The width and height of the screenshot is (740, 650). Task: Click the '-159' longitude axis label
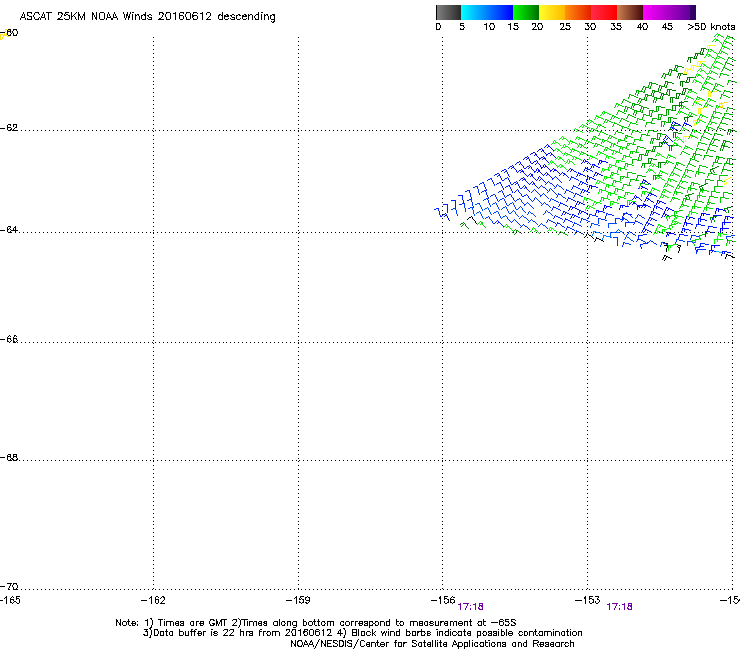(298, 600)
